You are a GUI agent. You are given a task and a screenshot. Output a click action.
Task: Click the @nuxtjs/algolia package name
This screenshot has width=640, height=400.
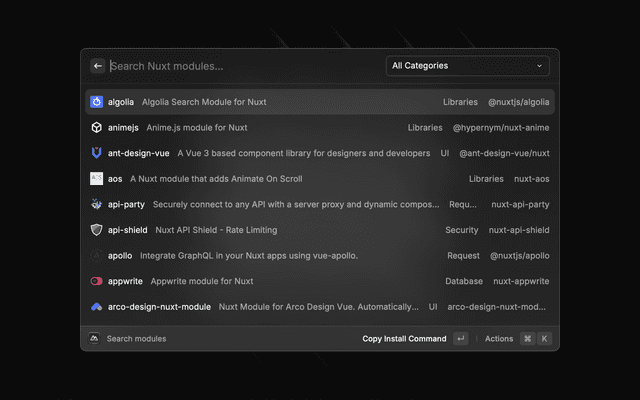tap(518, 102)
